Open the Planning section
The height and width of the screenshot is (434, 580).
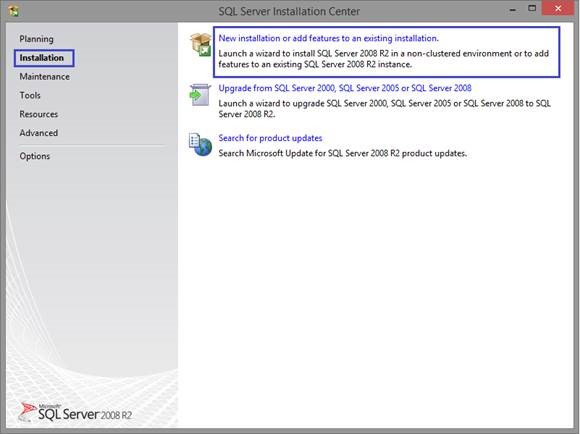(x=36, y=39)
